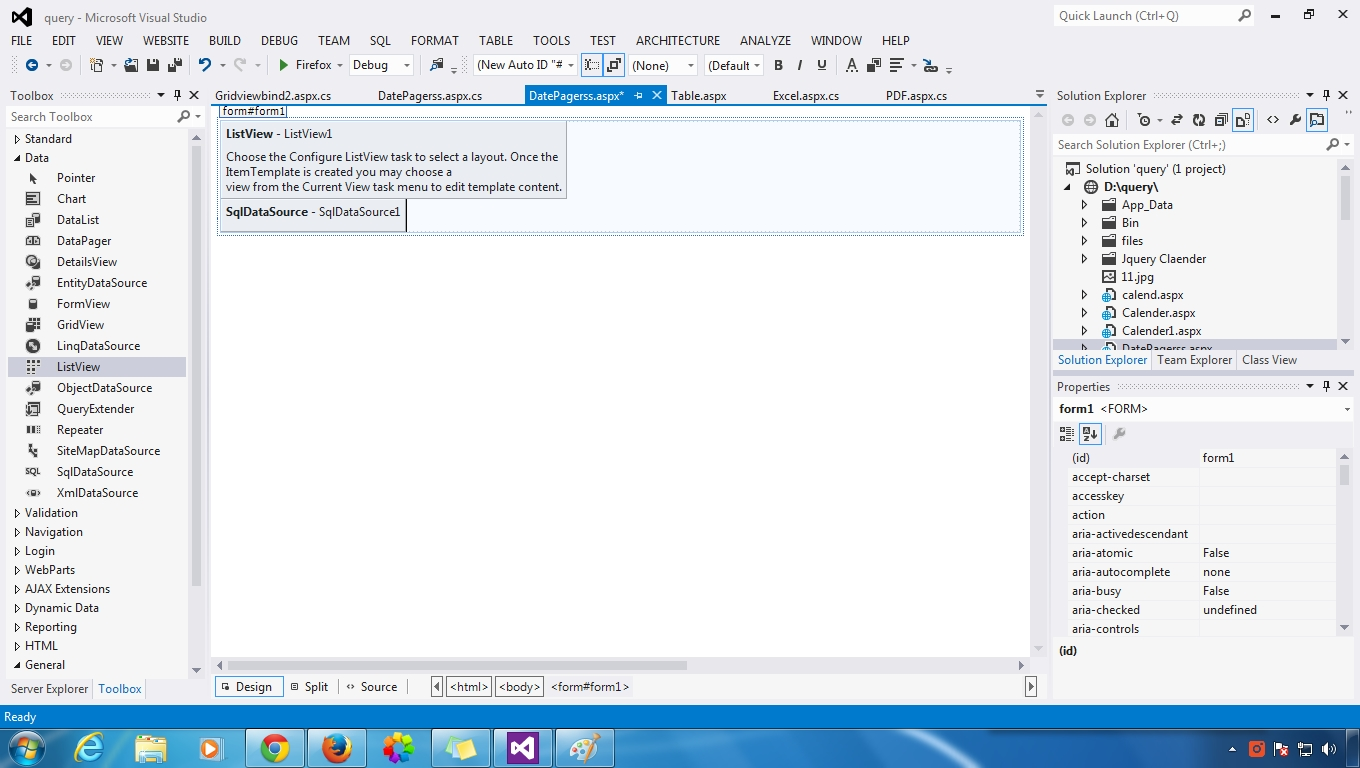Switch to the Table.aspx document tab

point(699,96)
